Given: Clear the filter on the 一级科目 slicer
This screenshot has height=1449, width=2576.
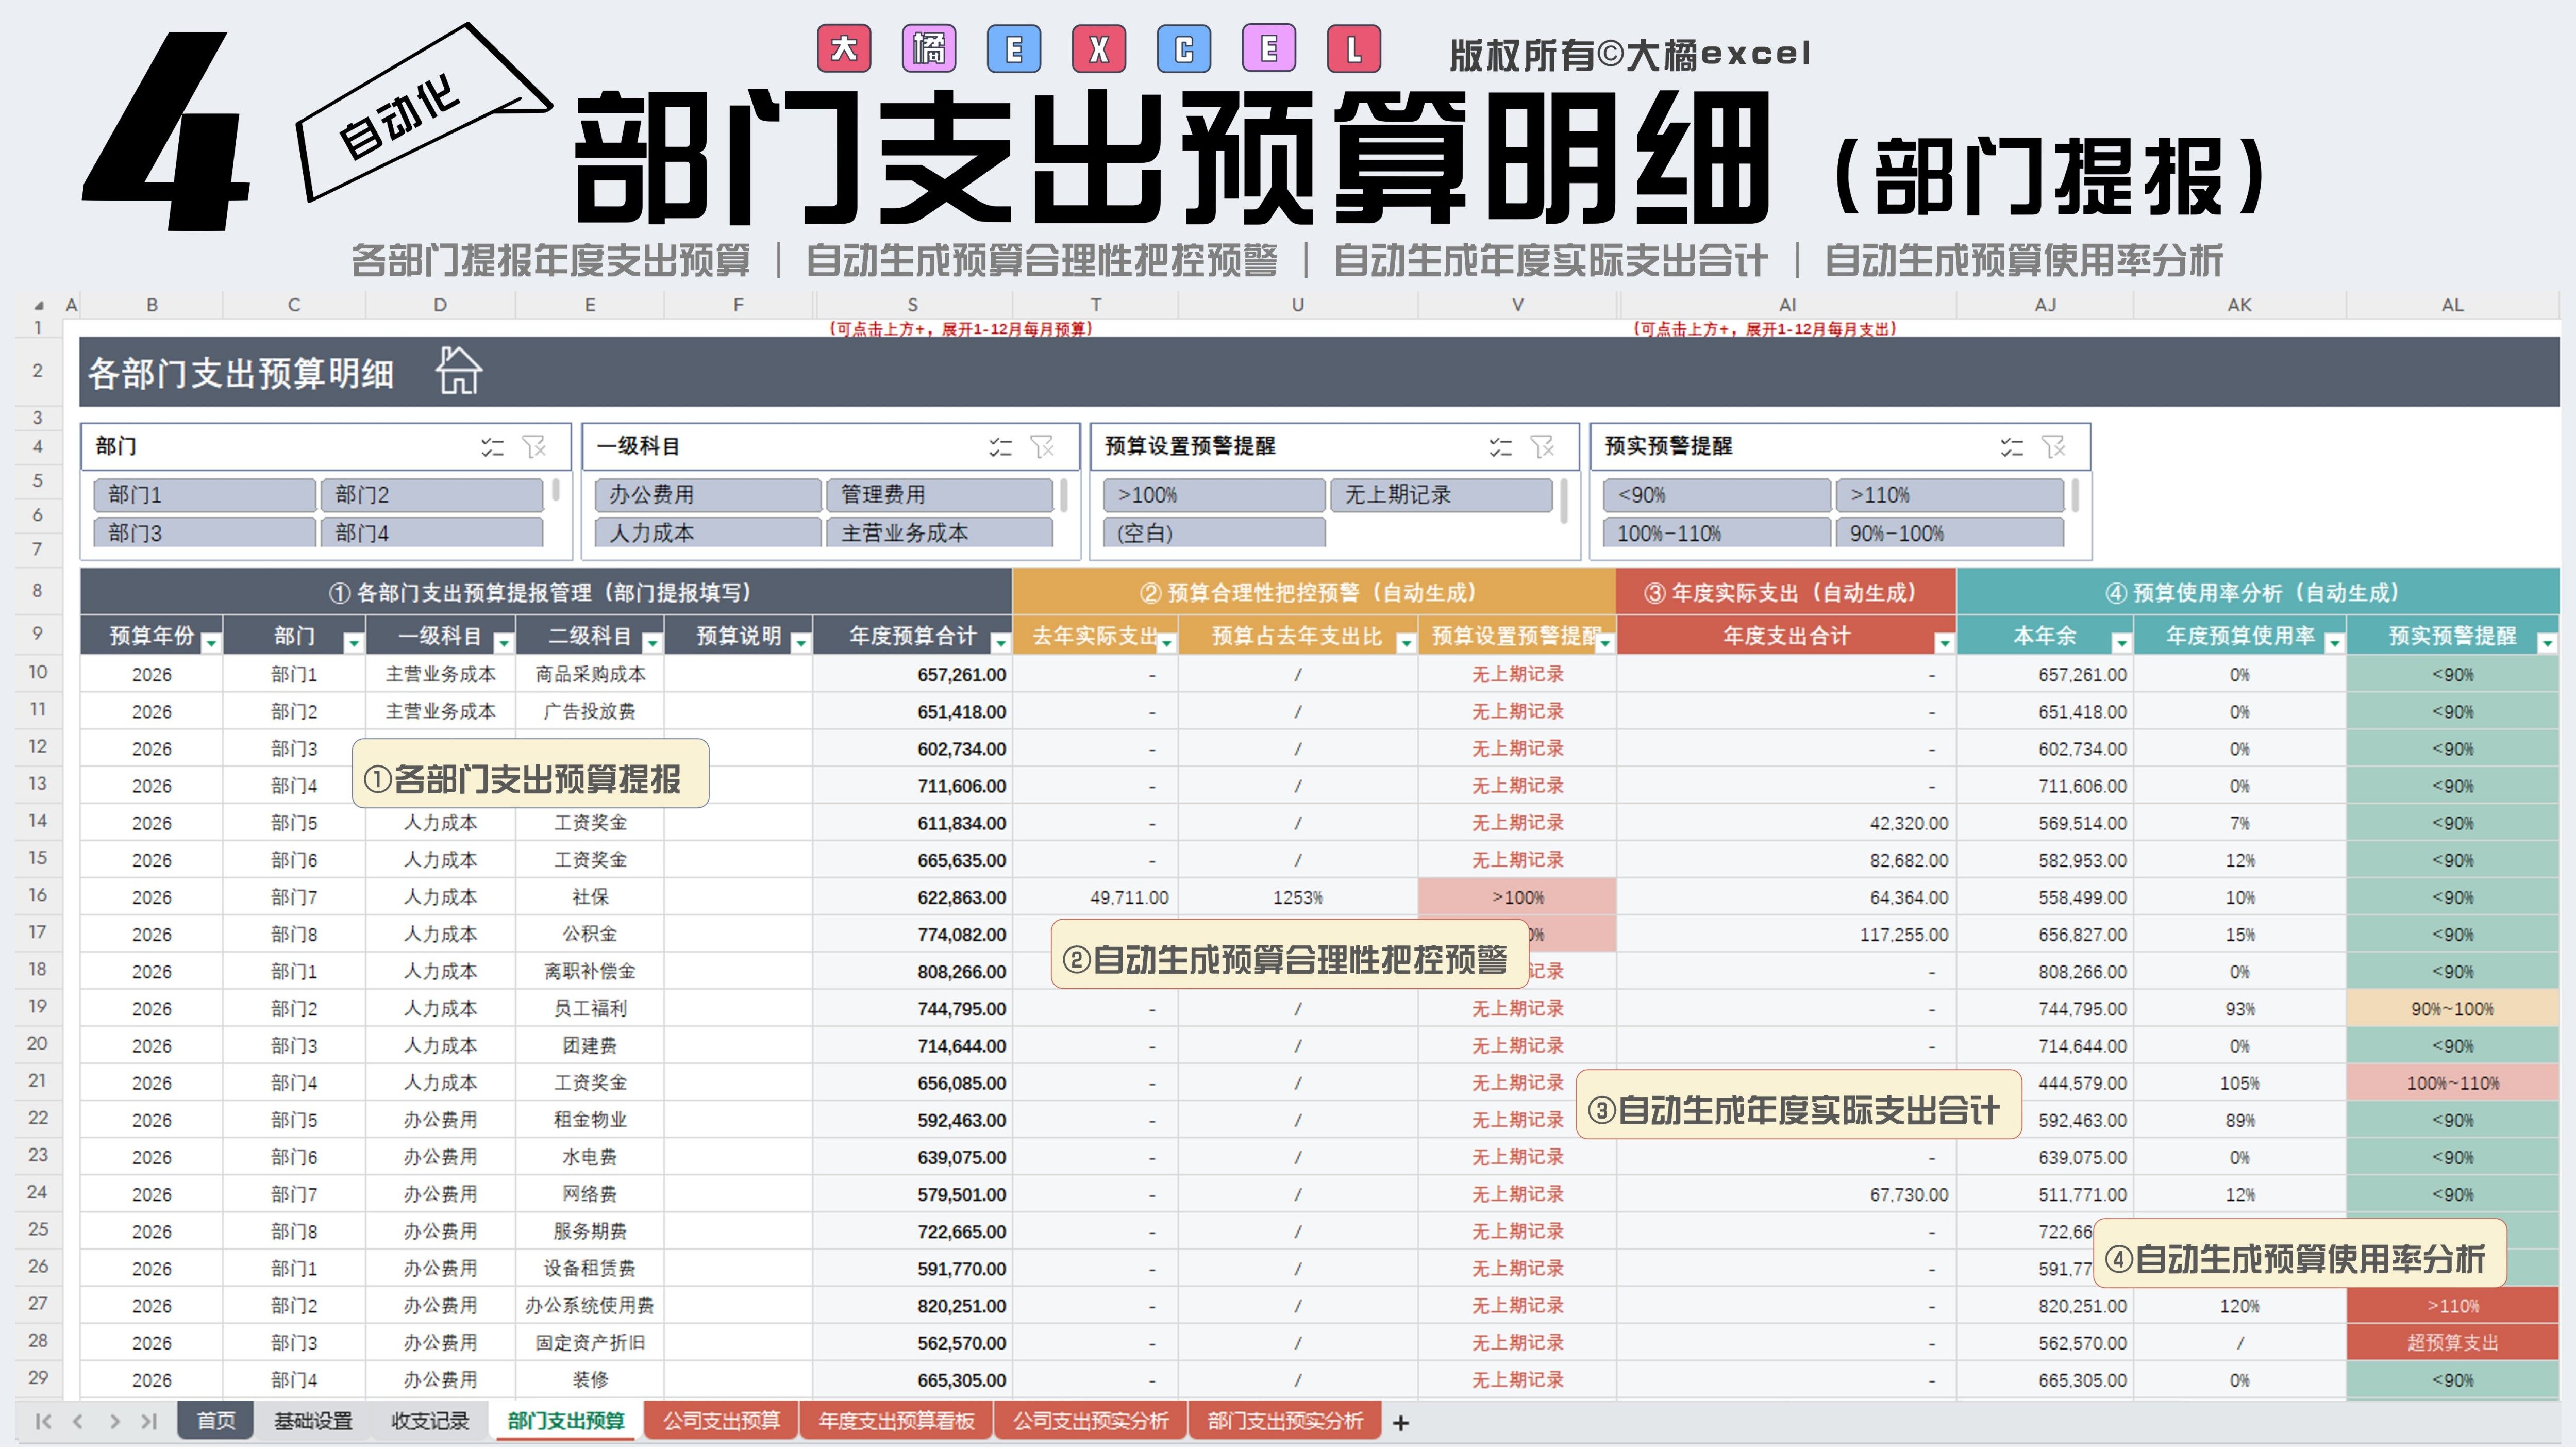Looking at the screenshot, I should (1043, 447).
